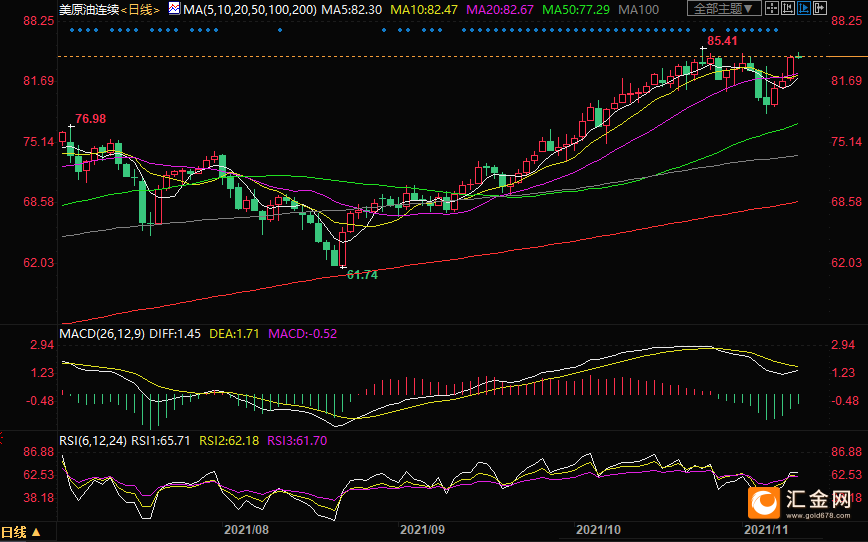This screenshot has width=868, height=542.
Task: Click the RSI1:65.71 value
Action: [x=161, y=441]
